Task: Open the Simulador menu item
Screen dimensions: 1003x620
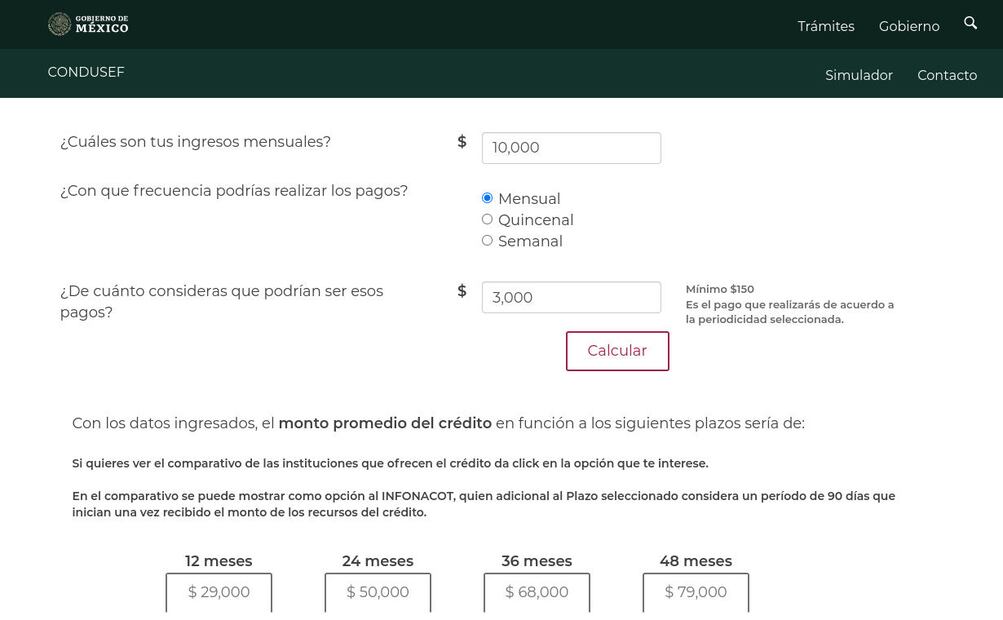Action: pyautogui.click(x=858, y=75)
